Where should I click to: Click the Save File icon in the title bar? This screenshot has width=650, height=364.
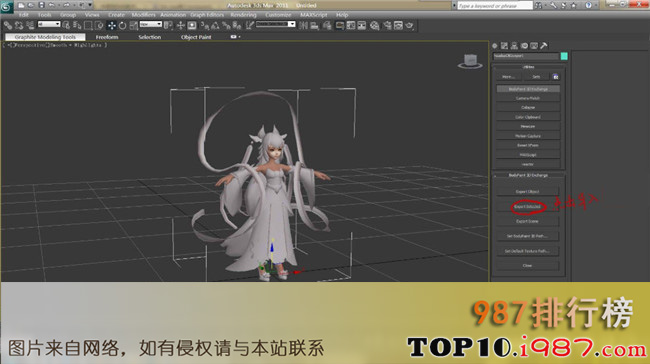[x=41, y=5]
